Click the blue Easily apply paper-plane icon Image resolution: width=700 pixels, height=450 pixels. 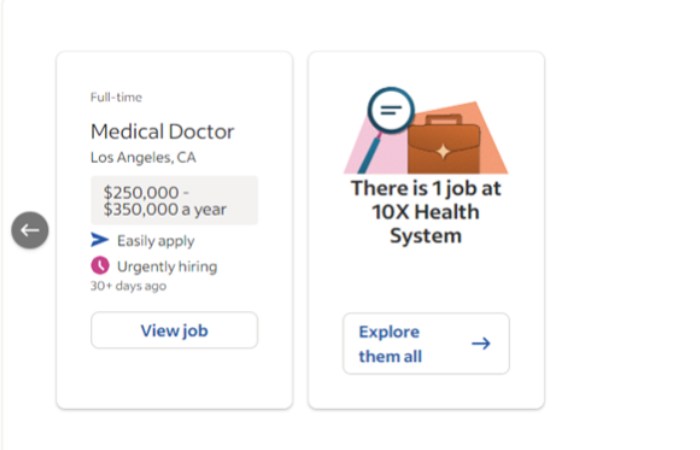pyautogui.click(x=100, y=240)
